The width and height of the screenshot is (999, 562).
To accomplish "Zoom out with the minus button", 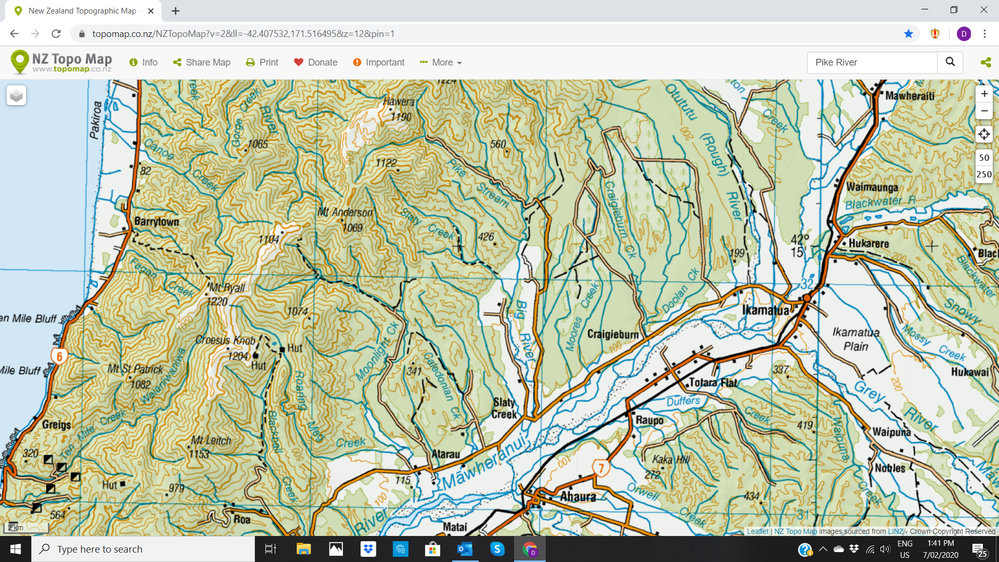I will 984,111.
